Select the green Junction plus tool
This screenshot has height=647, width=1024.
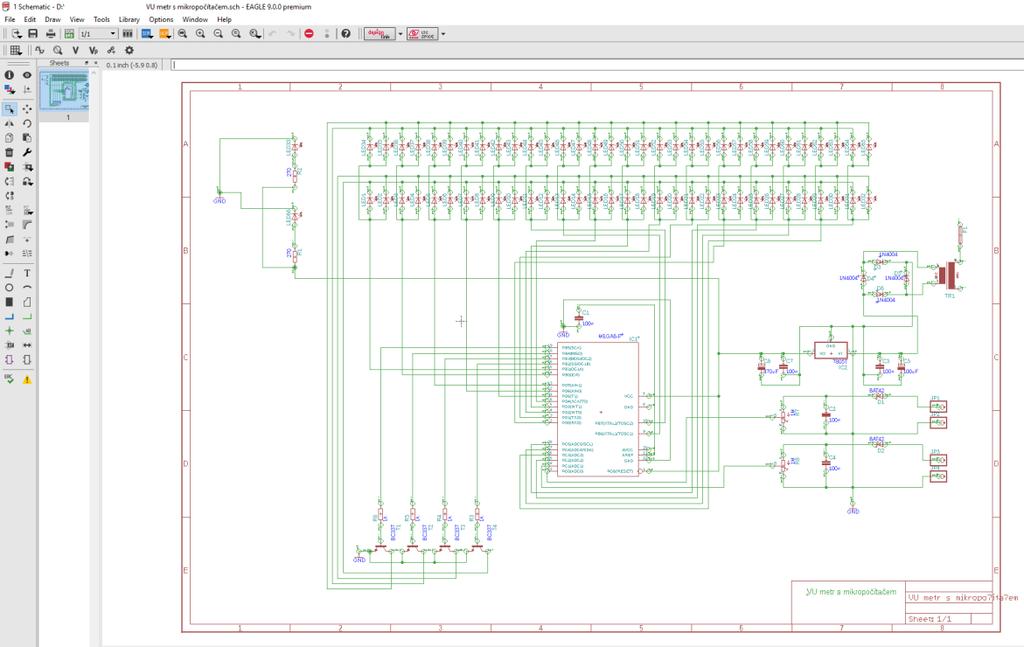click(9, 330)
